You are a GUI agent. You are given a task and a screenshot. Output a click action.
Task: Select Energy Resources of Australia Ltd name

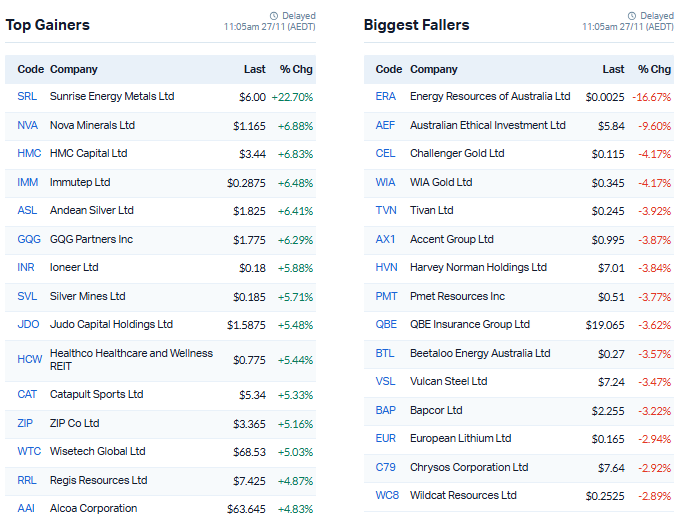pyautogui.click(x=490, y=96)
